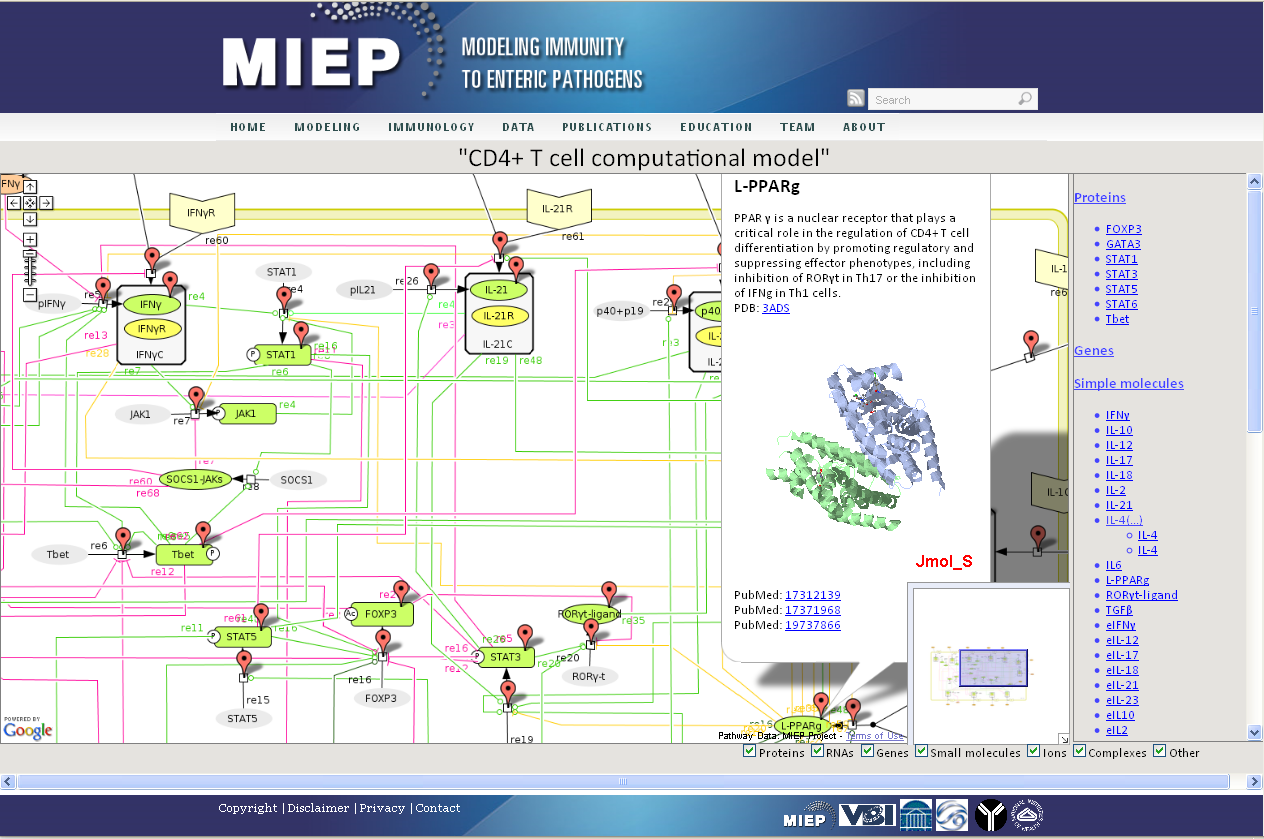Open the DATA menu item
This screenshot has height=839, width=1264.
tap(518, 127)
